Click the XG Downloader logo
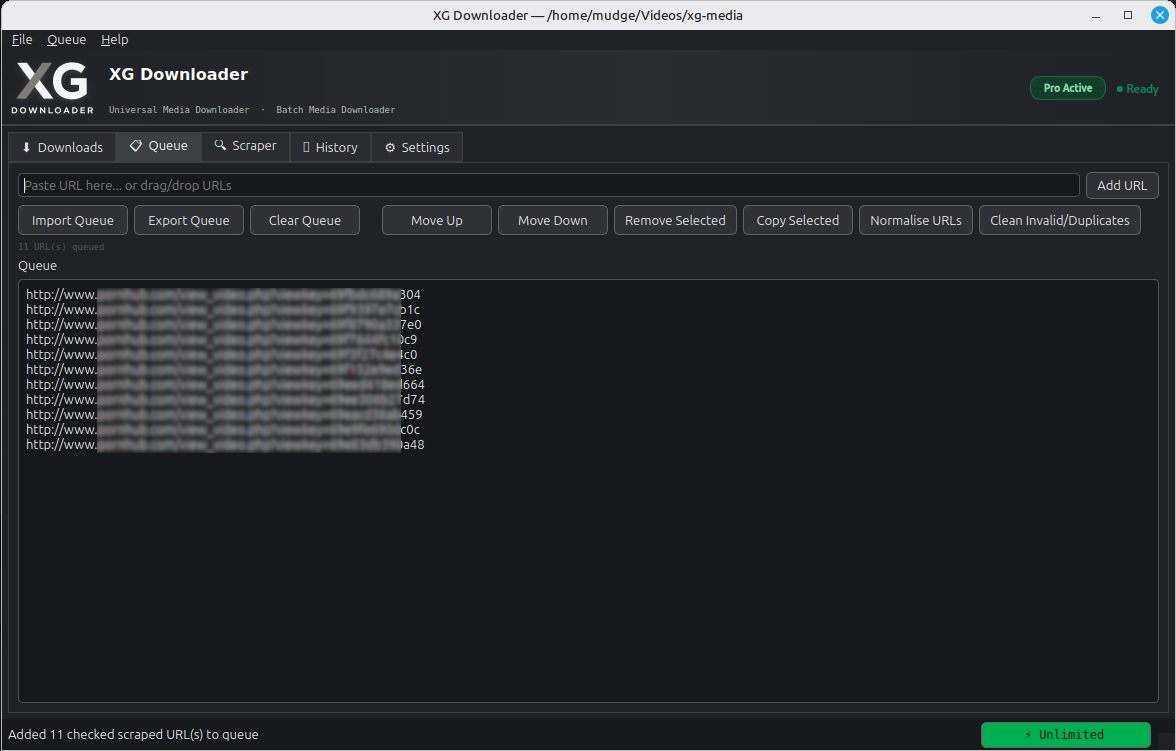Image resolution: width=1176 pixels, height=751 pixels. (52, 88)
